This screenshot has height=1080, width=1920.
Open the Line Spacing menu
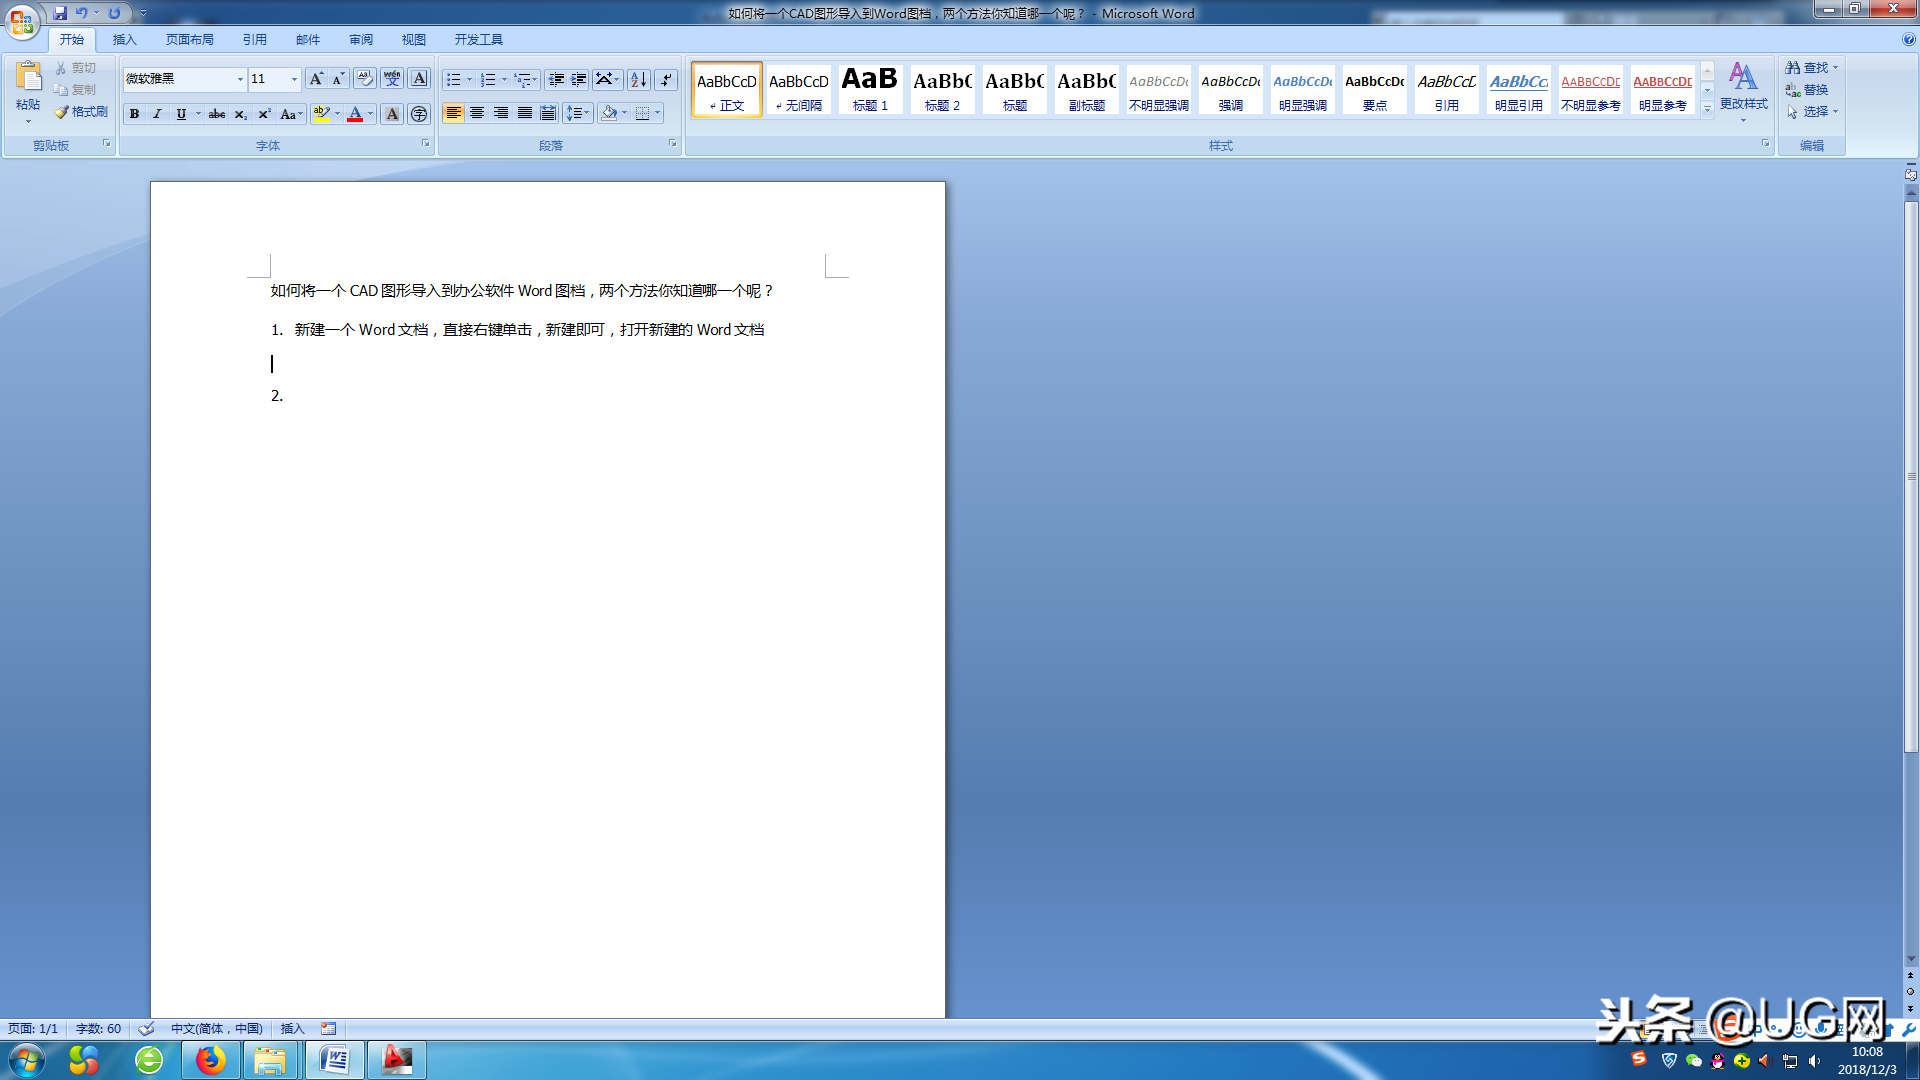tap(578, 113)
